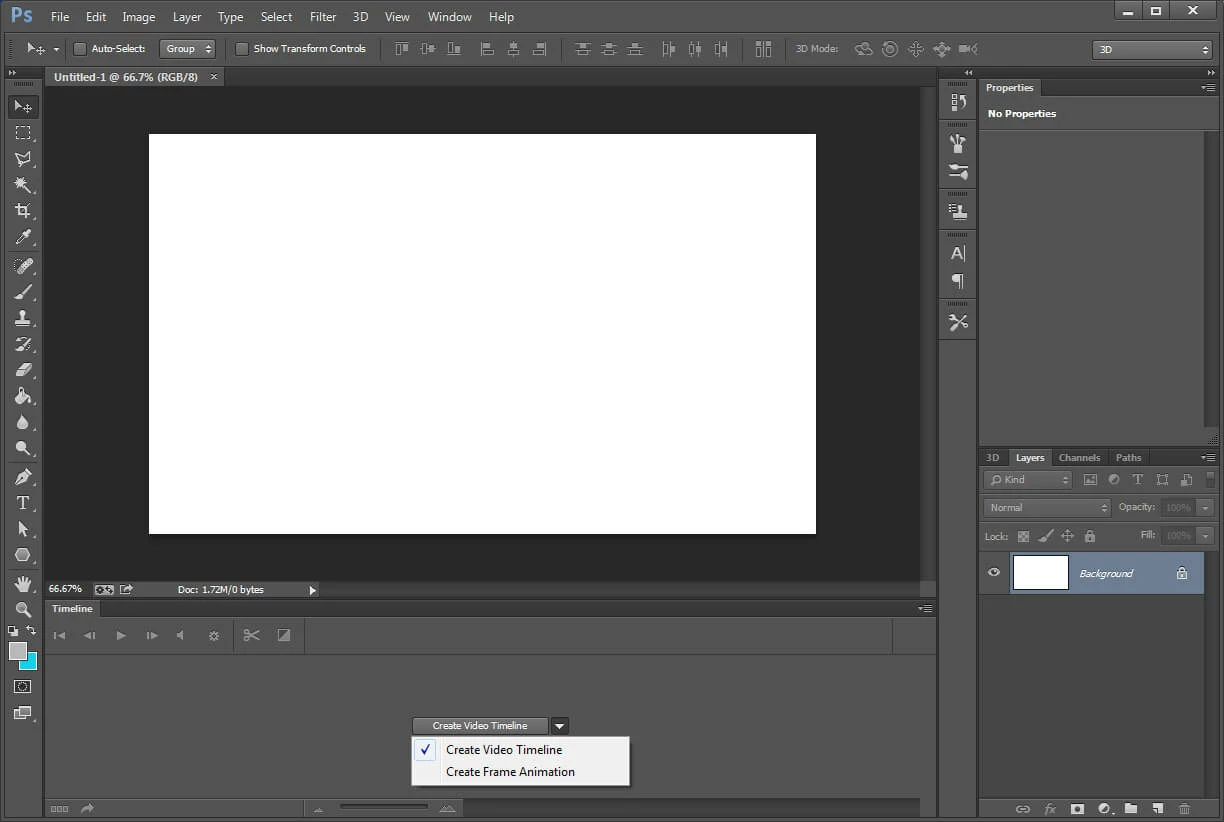Toggle lock all for layer

pyautogui.click(x=1090, y=536)
